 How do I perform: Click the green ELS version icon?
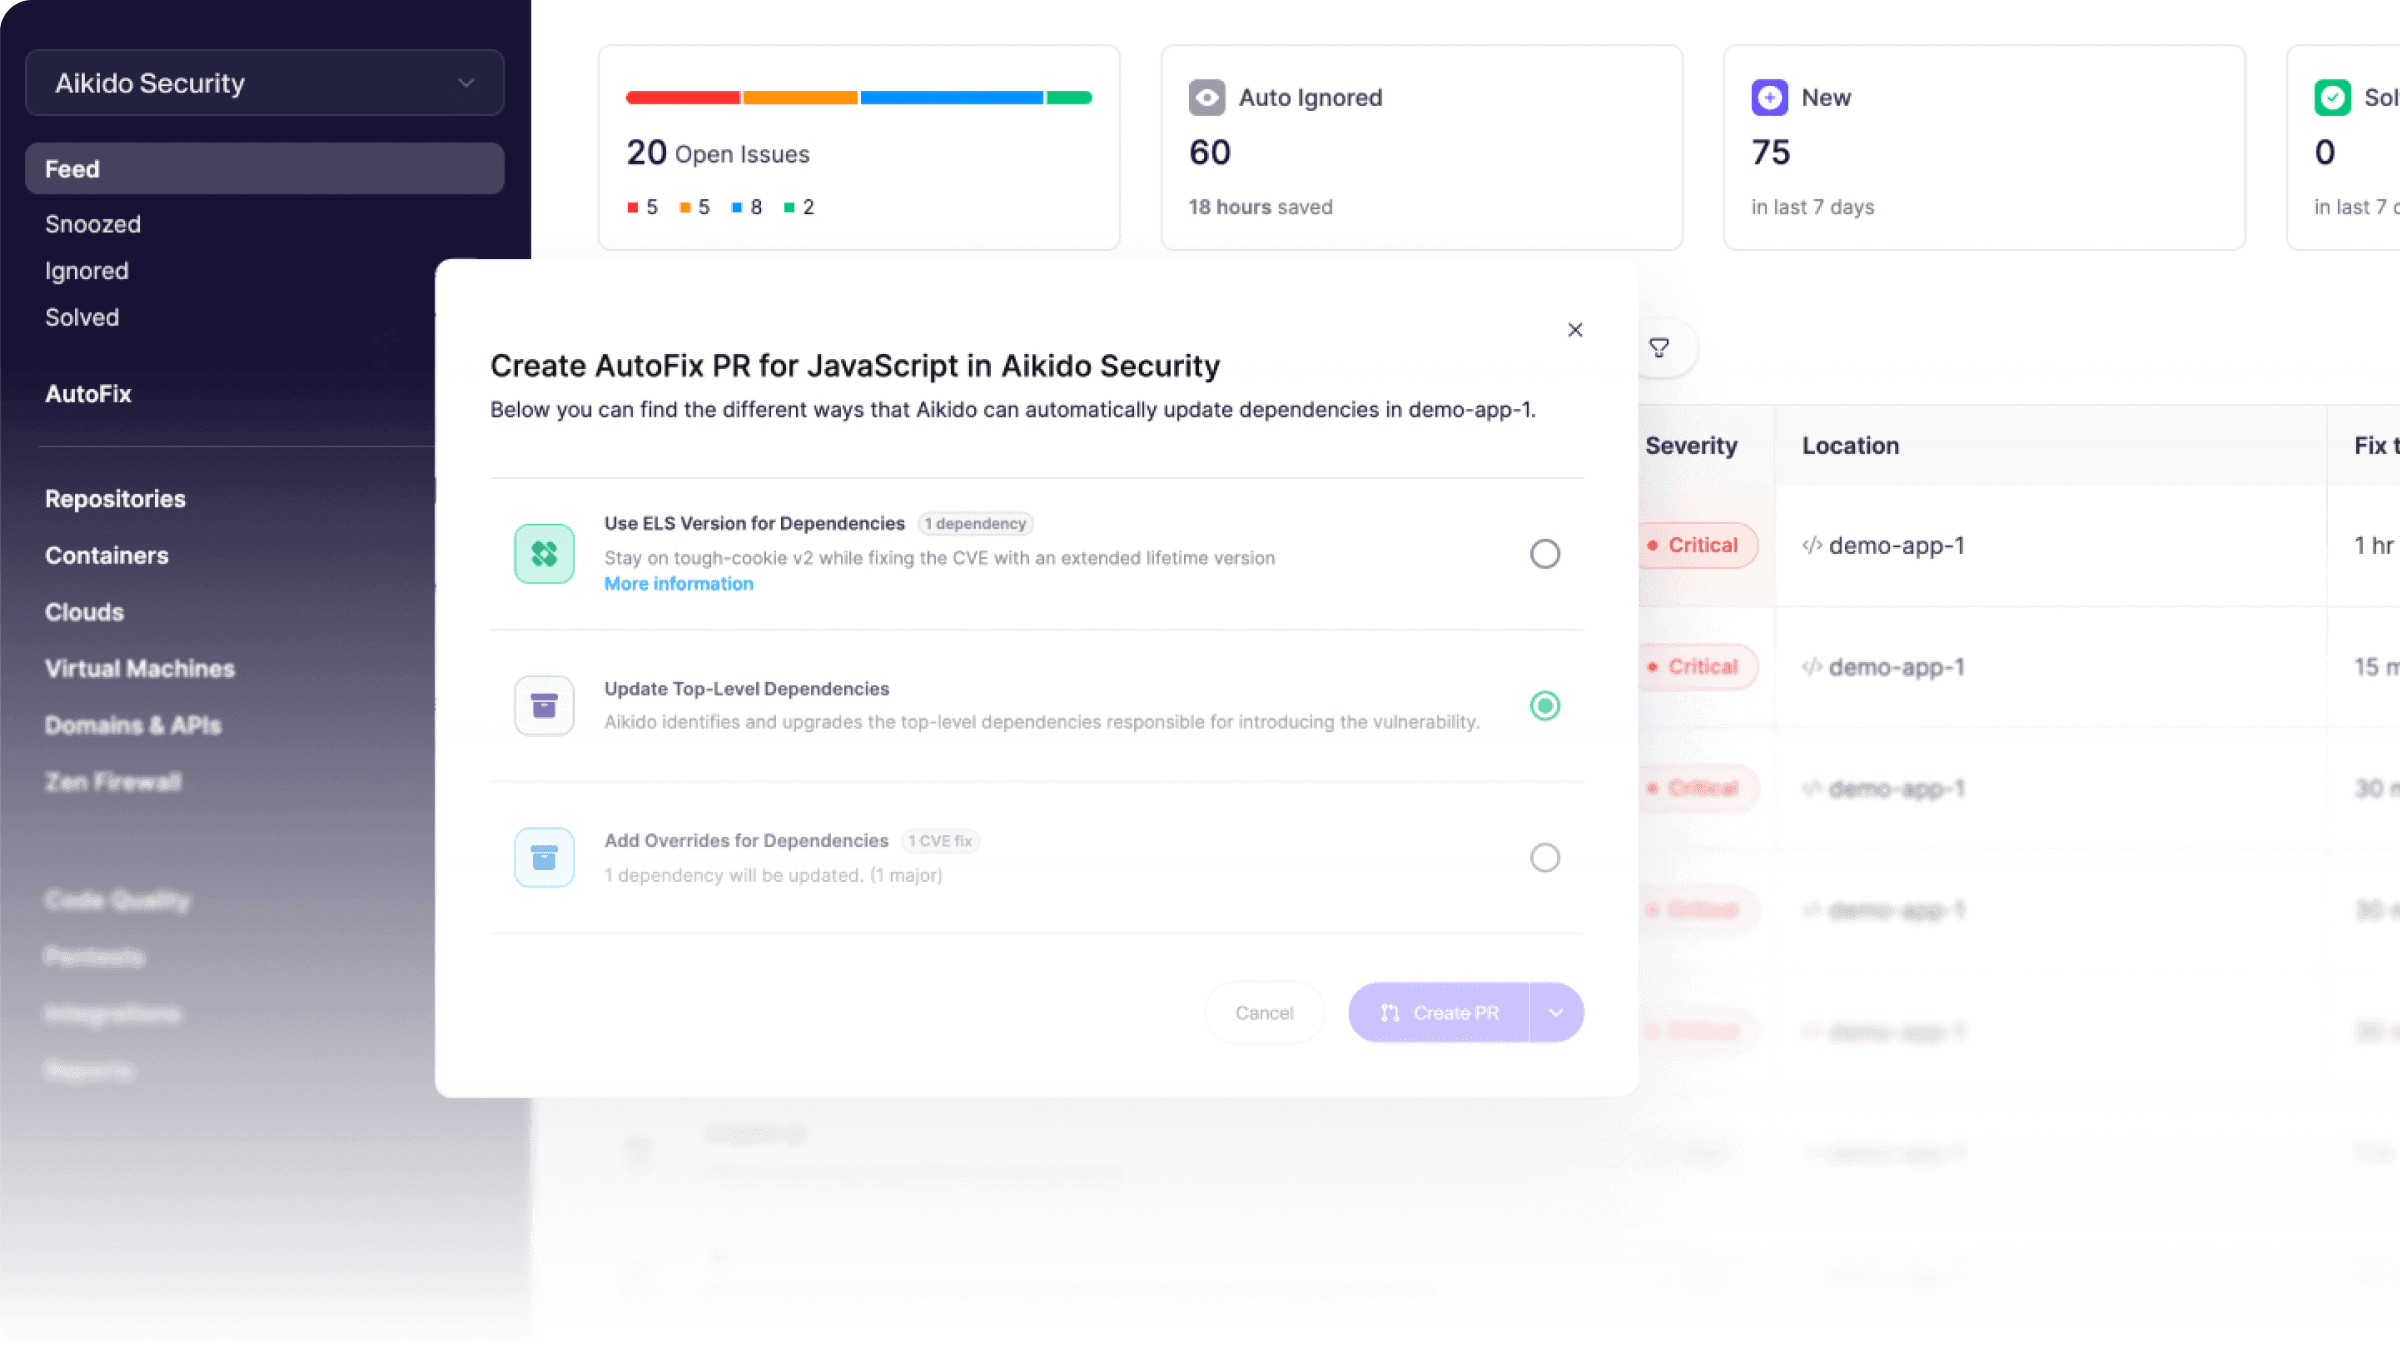[x=544, y=554]
